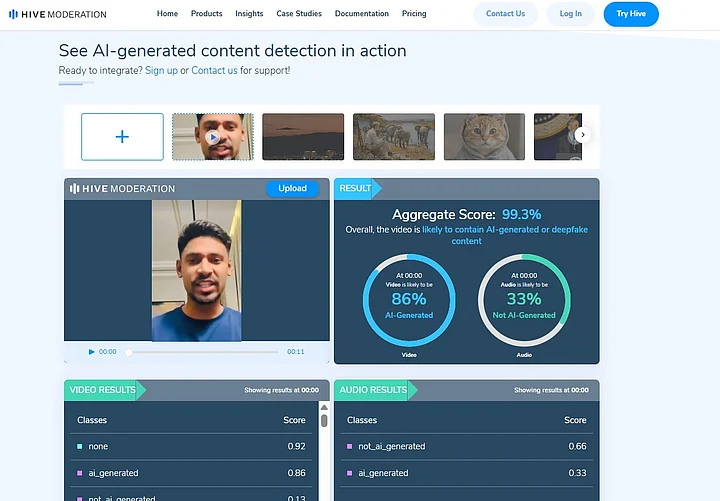Click play overlay on selected man thumbnail
Image resolution: width=720 pixels, height=501 pixels.
213,137
